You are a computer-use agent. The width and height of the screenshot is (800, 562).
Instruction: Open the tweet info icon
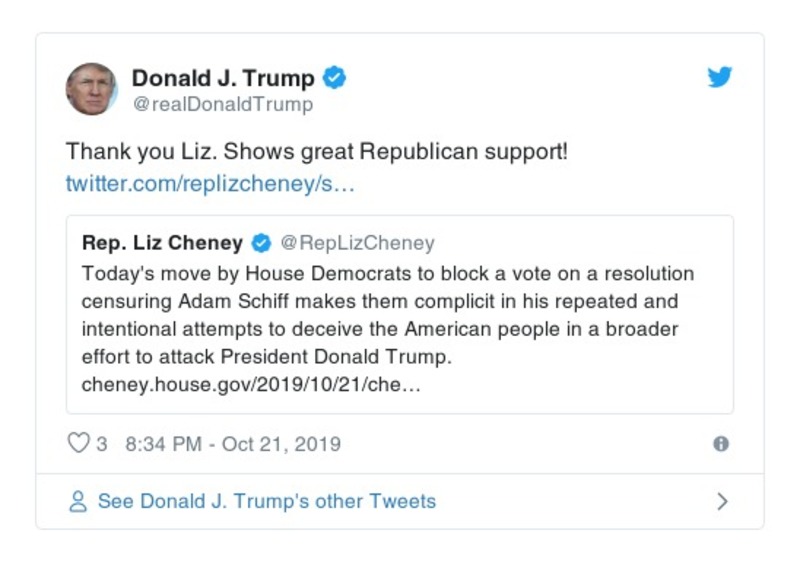(721, 444)
